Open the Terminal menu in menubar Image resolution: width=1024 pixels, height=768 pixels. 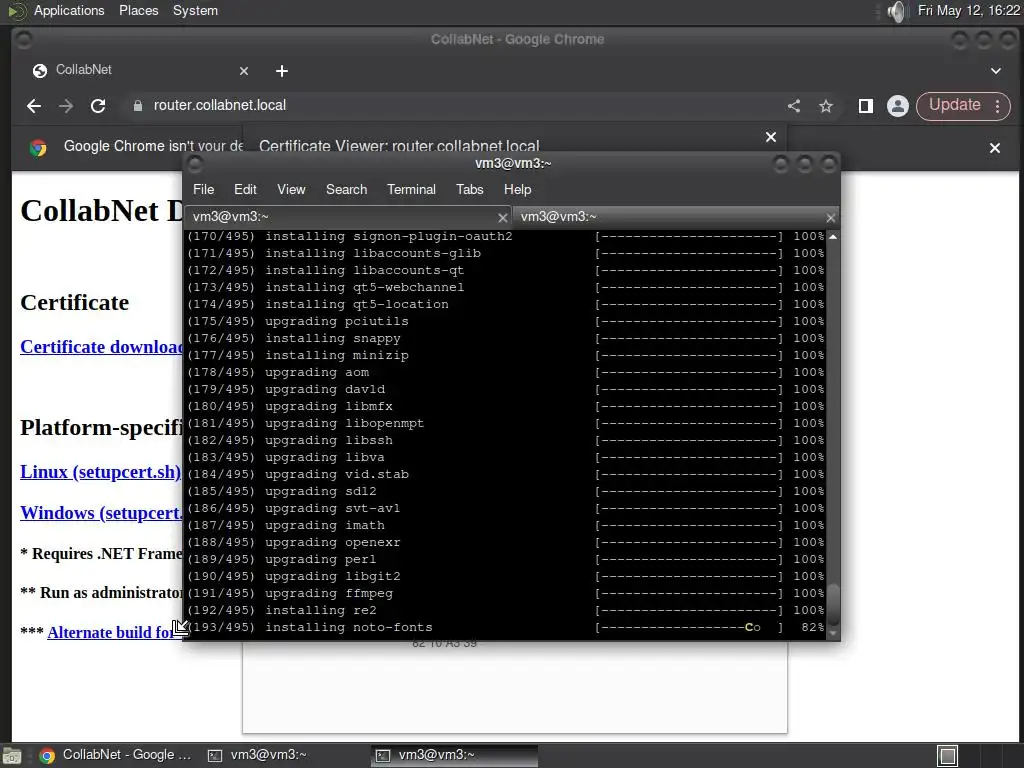click(411, 189)
